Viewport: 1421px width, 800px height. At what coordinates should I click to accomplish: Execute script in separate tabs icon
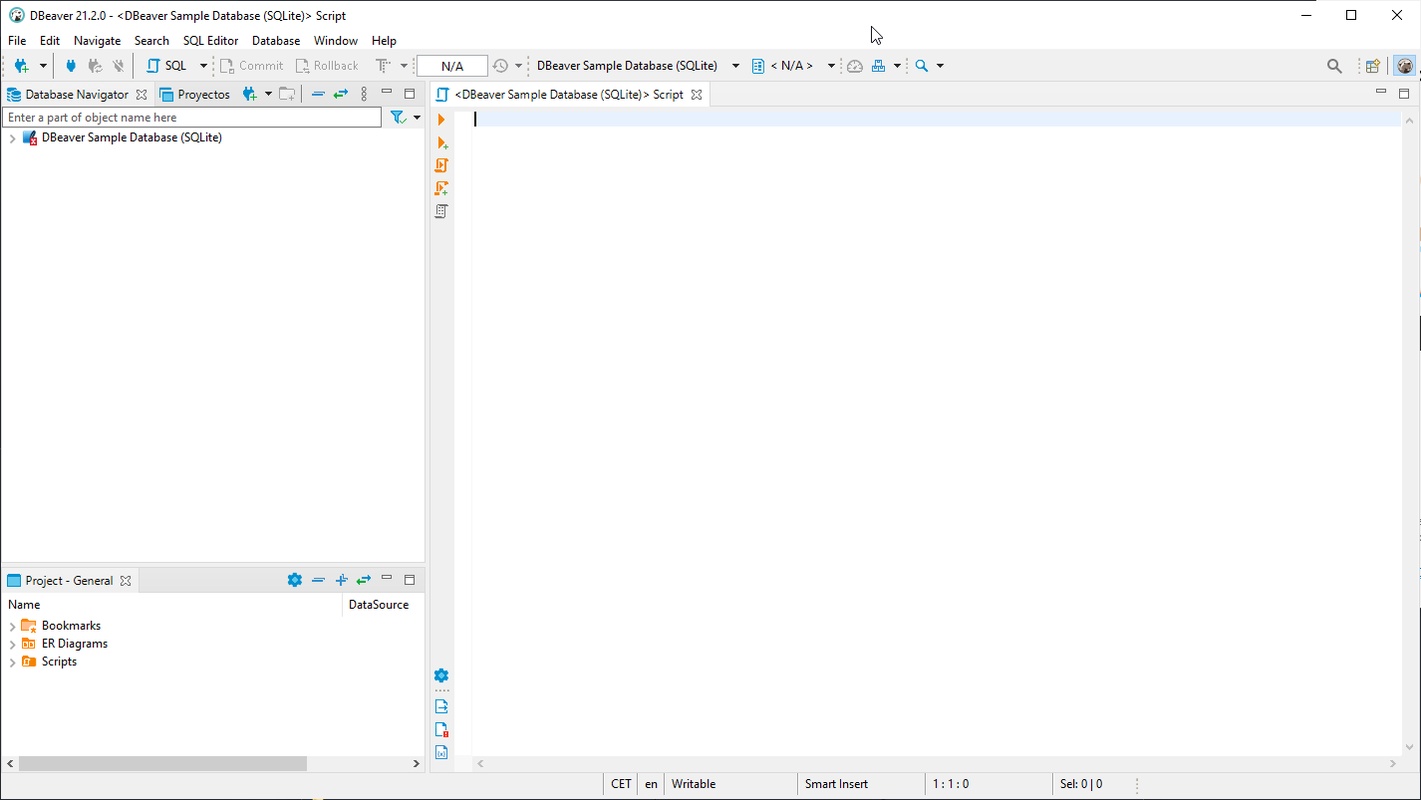pyautogui.click(x=442, y=189)
